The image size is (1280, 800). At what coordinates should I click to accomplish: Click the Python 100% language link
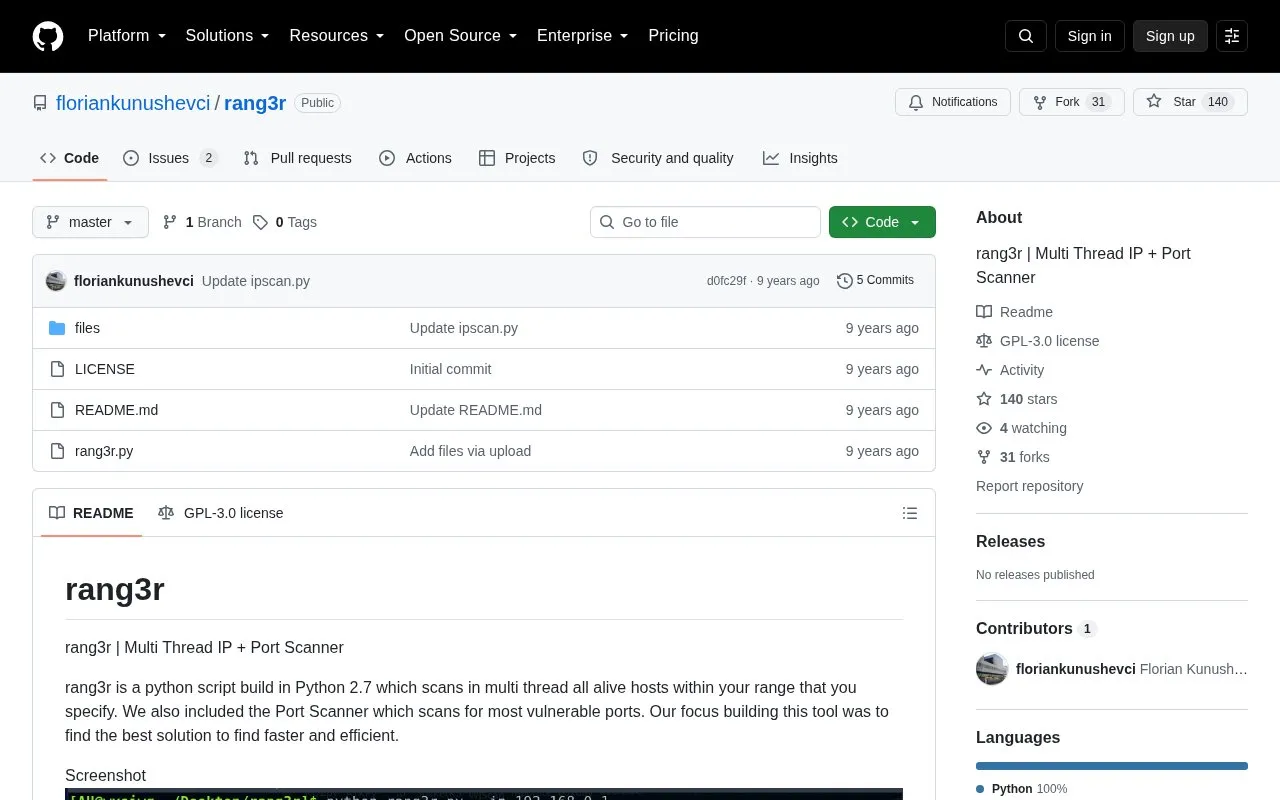(1021, 789)
